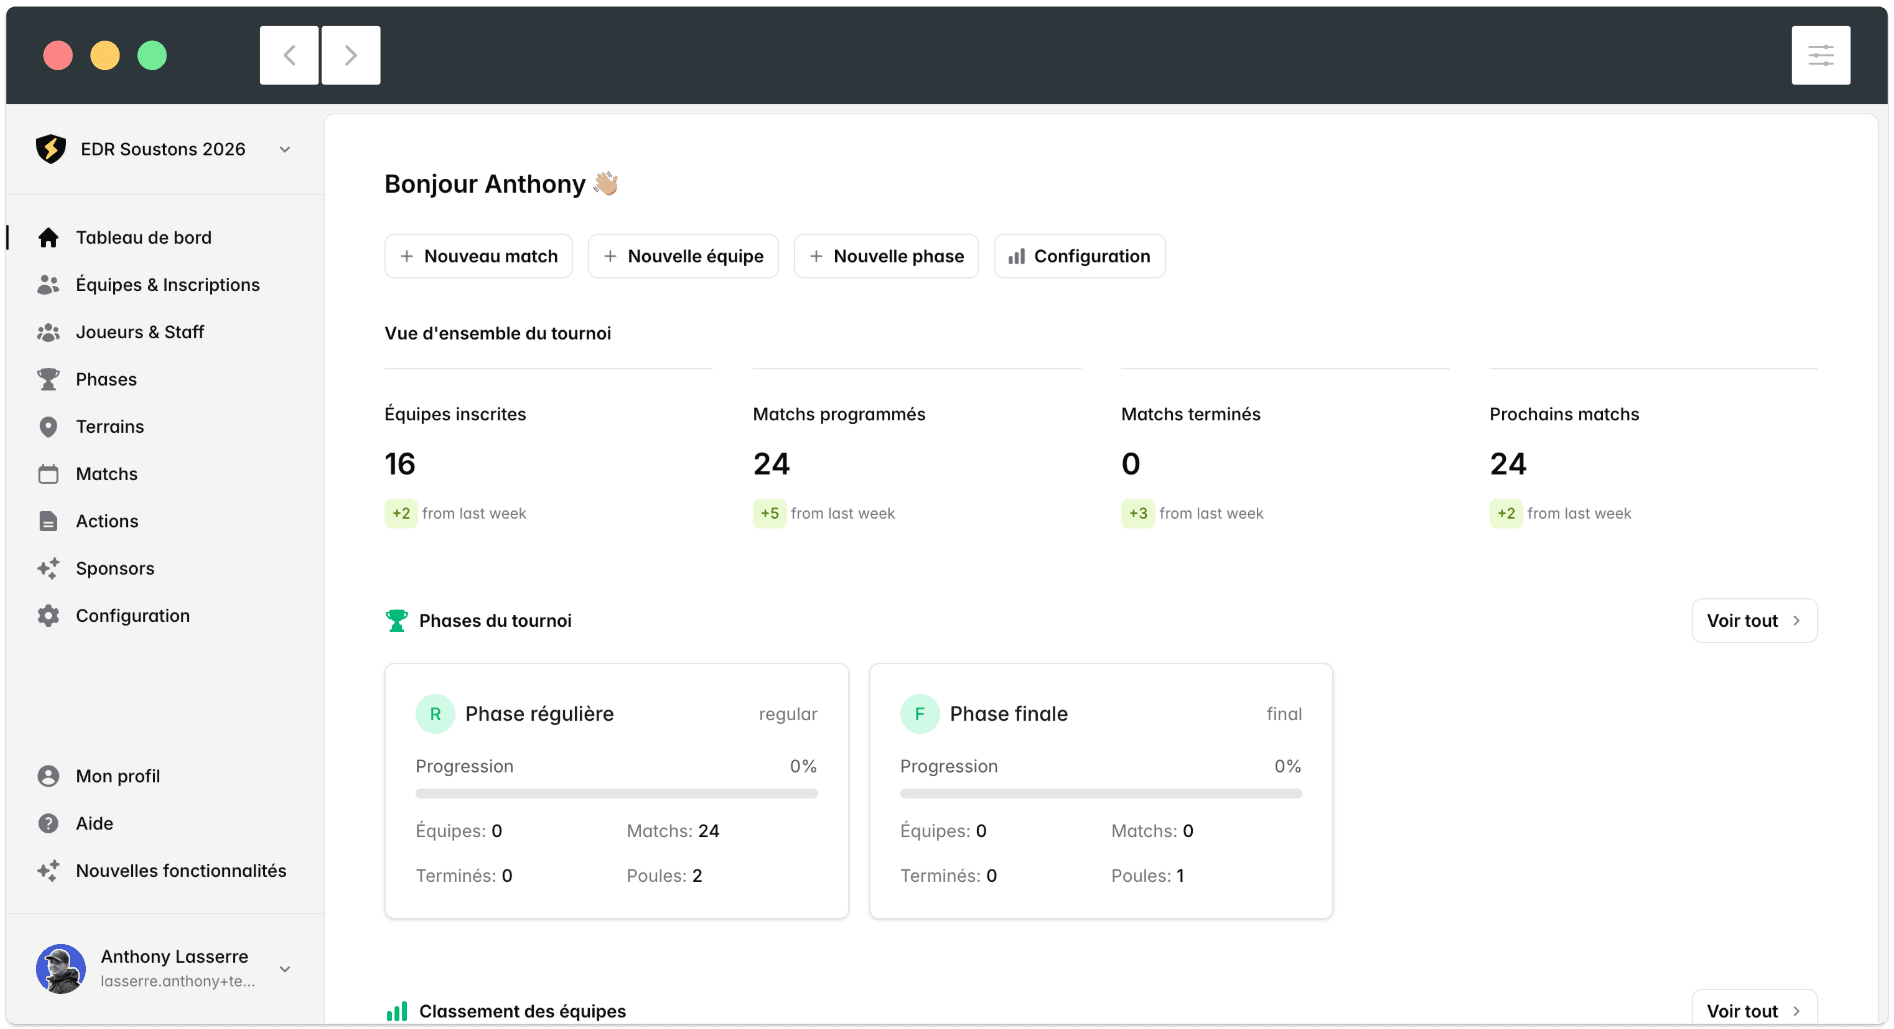The width and height of the screenshot is (1894, 1029).
Task: Click the user icon next to Mon profil
Action: coord(48,776)
